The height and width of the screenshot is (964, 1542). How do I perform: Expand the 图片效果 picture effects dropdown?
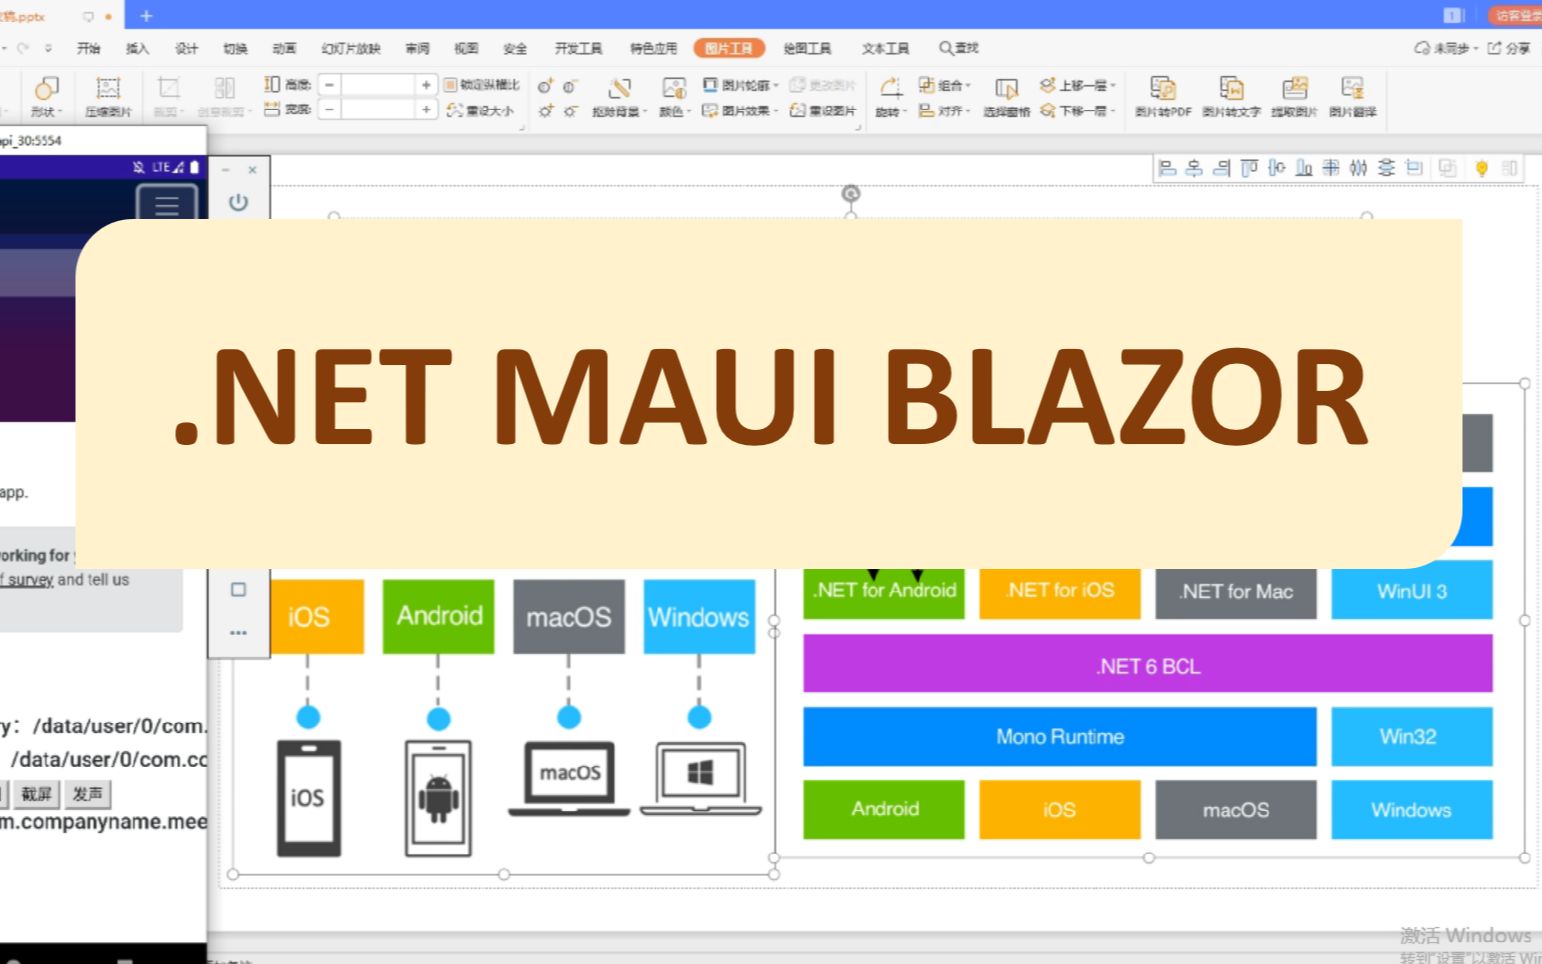pos(776,111)
